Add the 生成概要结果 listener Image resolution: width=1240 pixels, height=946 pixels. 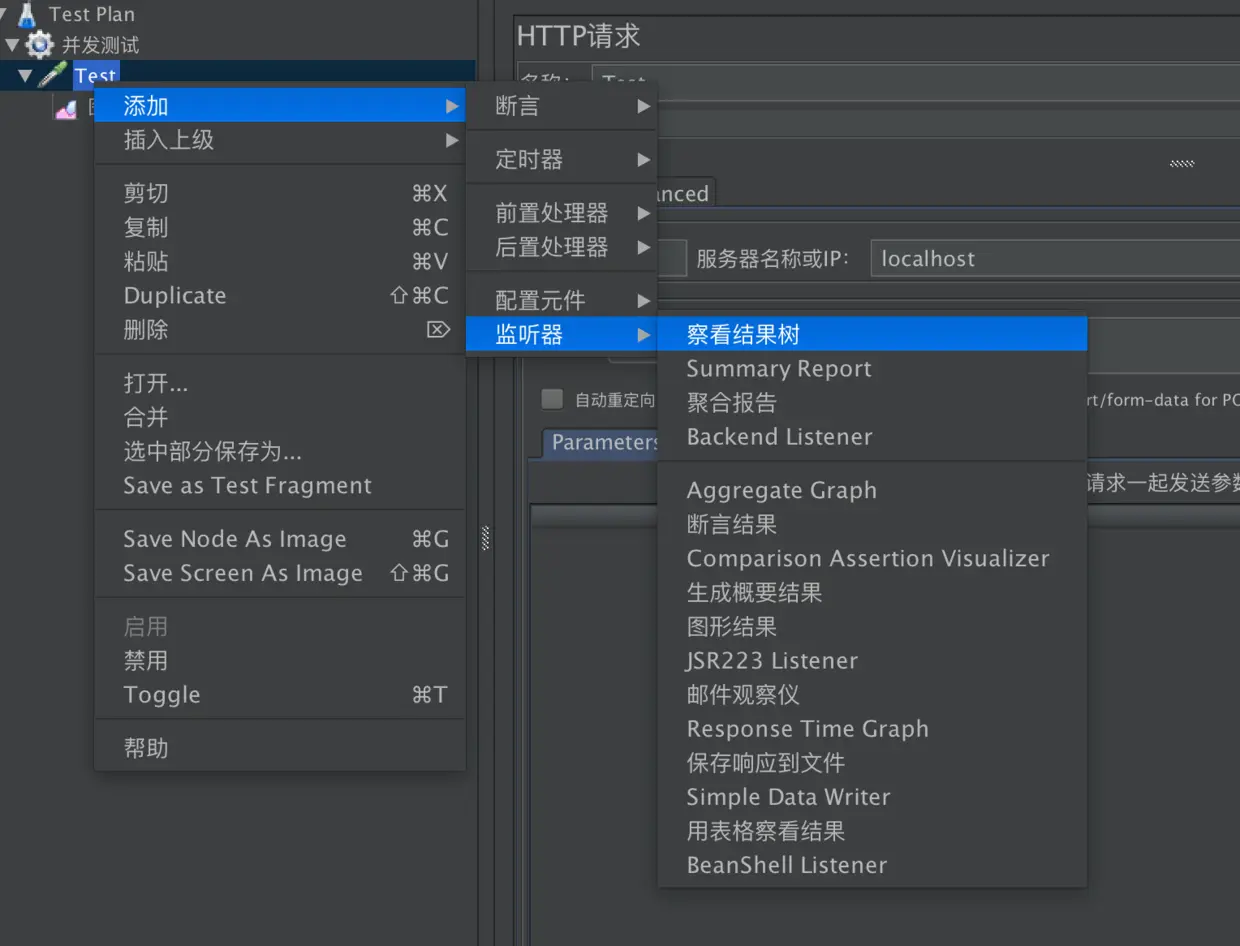[x=872, y=592]
